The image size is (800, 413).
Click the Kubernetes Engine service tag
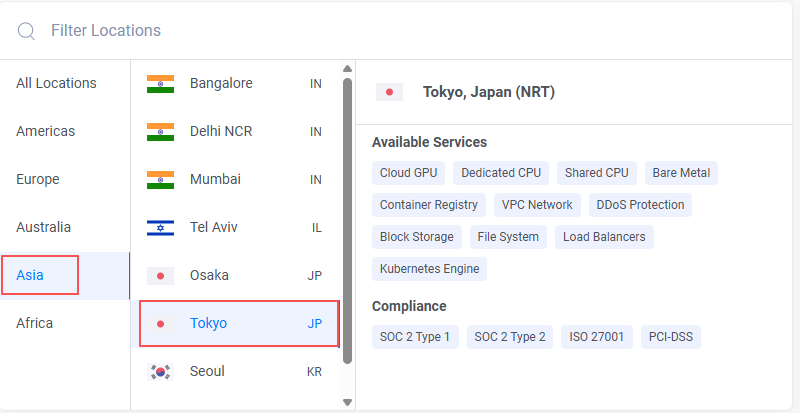point(429,269)
